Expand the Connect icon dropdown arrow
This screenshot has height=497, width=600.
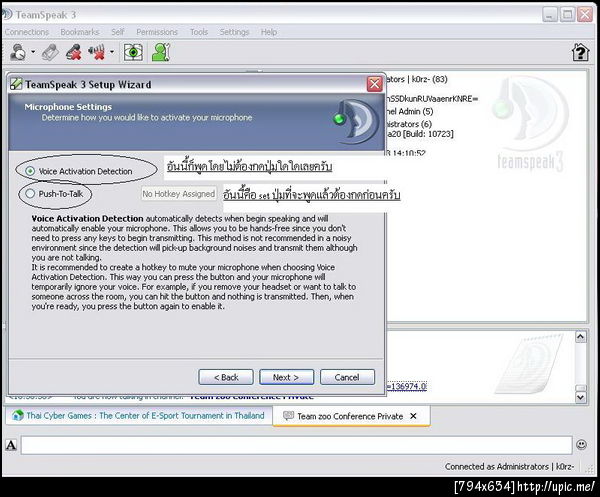[x=33, y=51]
